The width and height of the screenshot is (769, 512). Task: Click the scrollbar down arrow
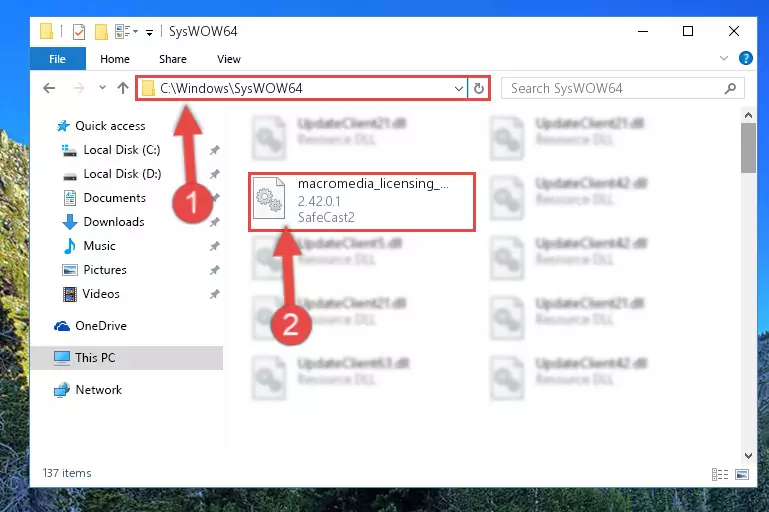[748, 456]
